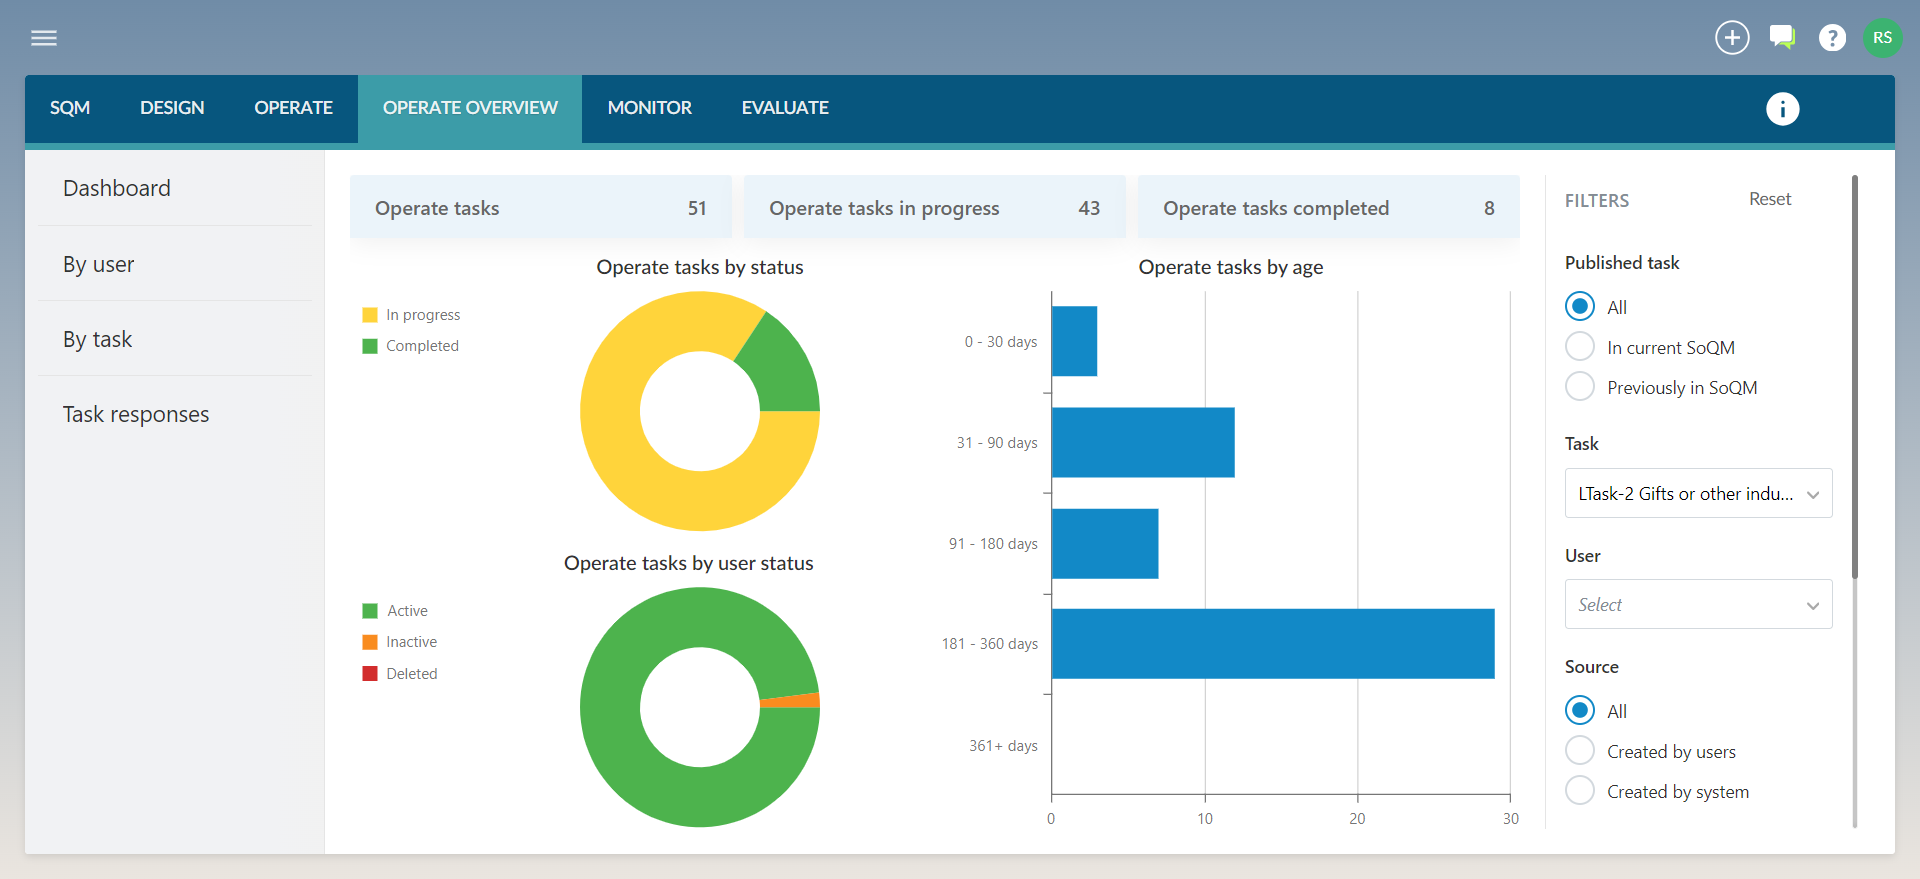Open the chat messages icon
Viewport: 1920px width, 879px height.
(1782, 38)
